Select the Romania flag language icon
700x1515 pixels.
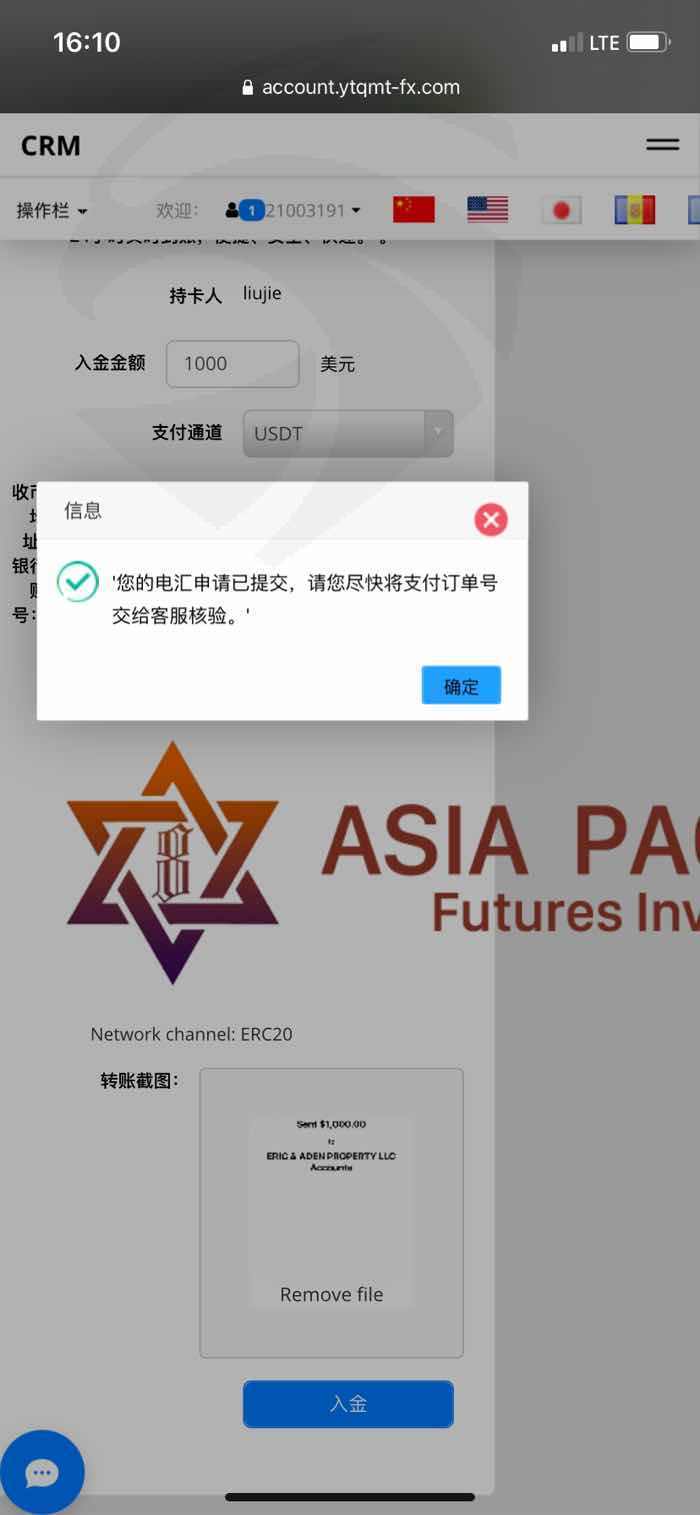click(635, 210)
